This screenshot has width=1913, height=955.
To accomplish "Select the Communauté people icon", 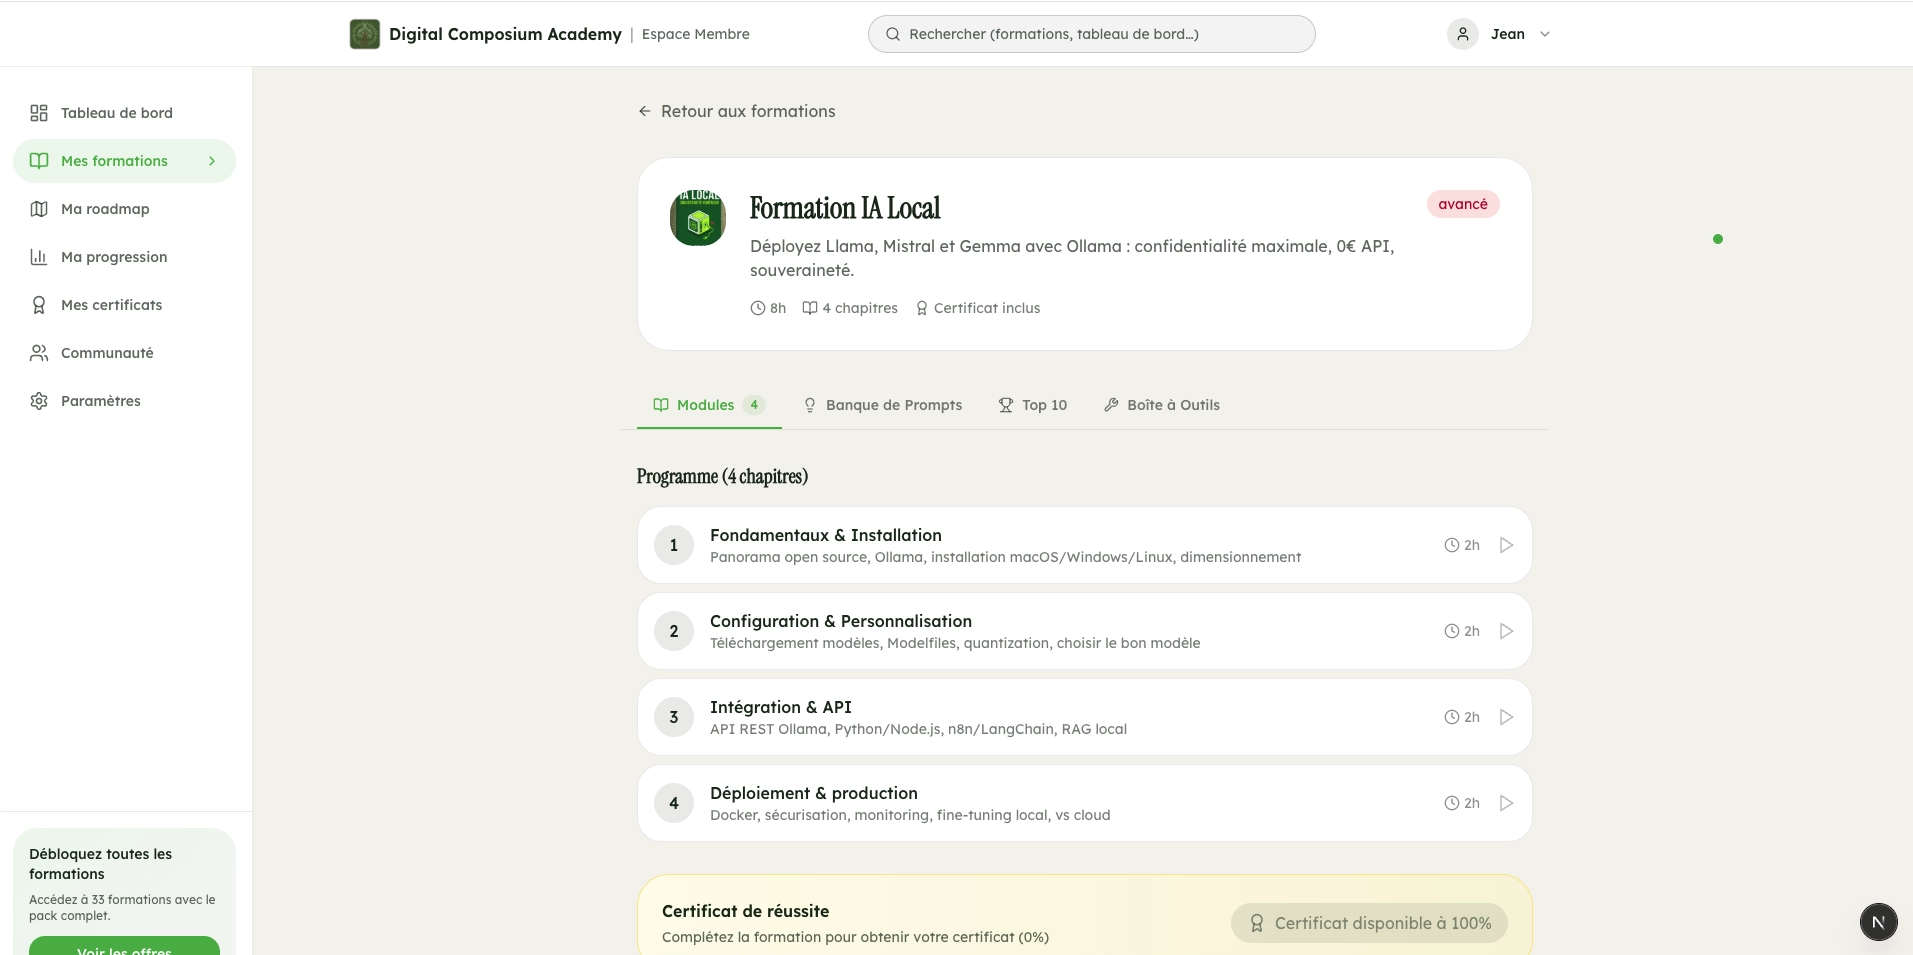I will coord(38,352).
